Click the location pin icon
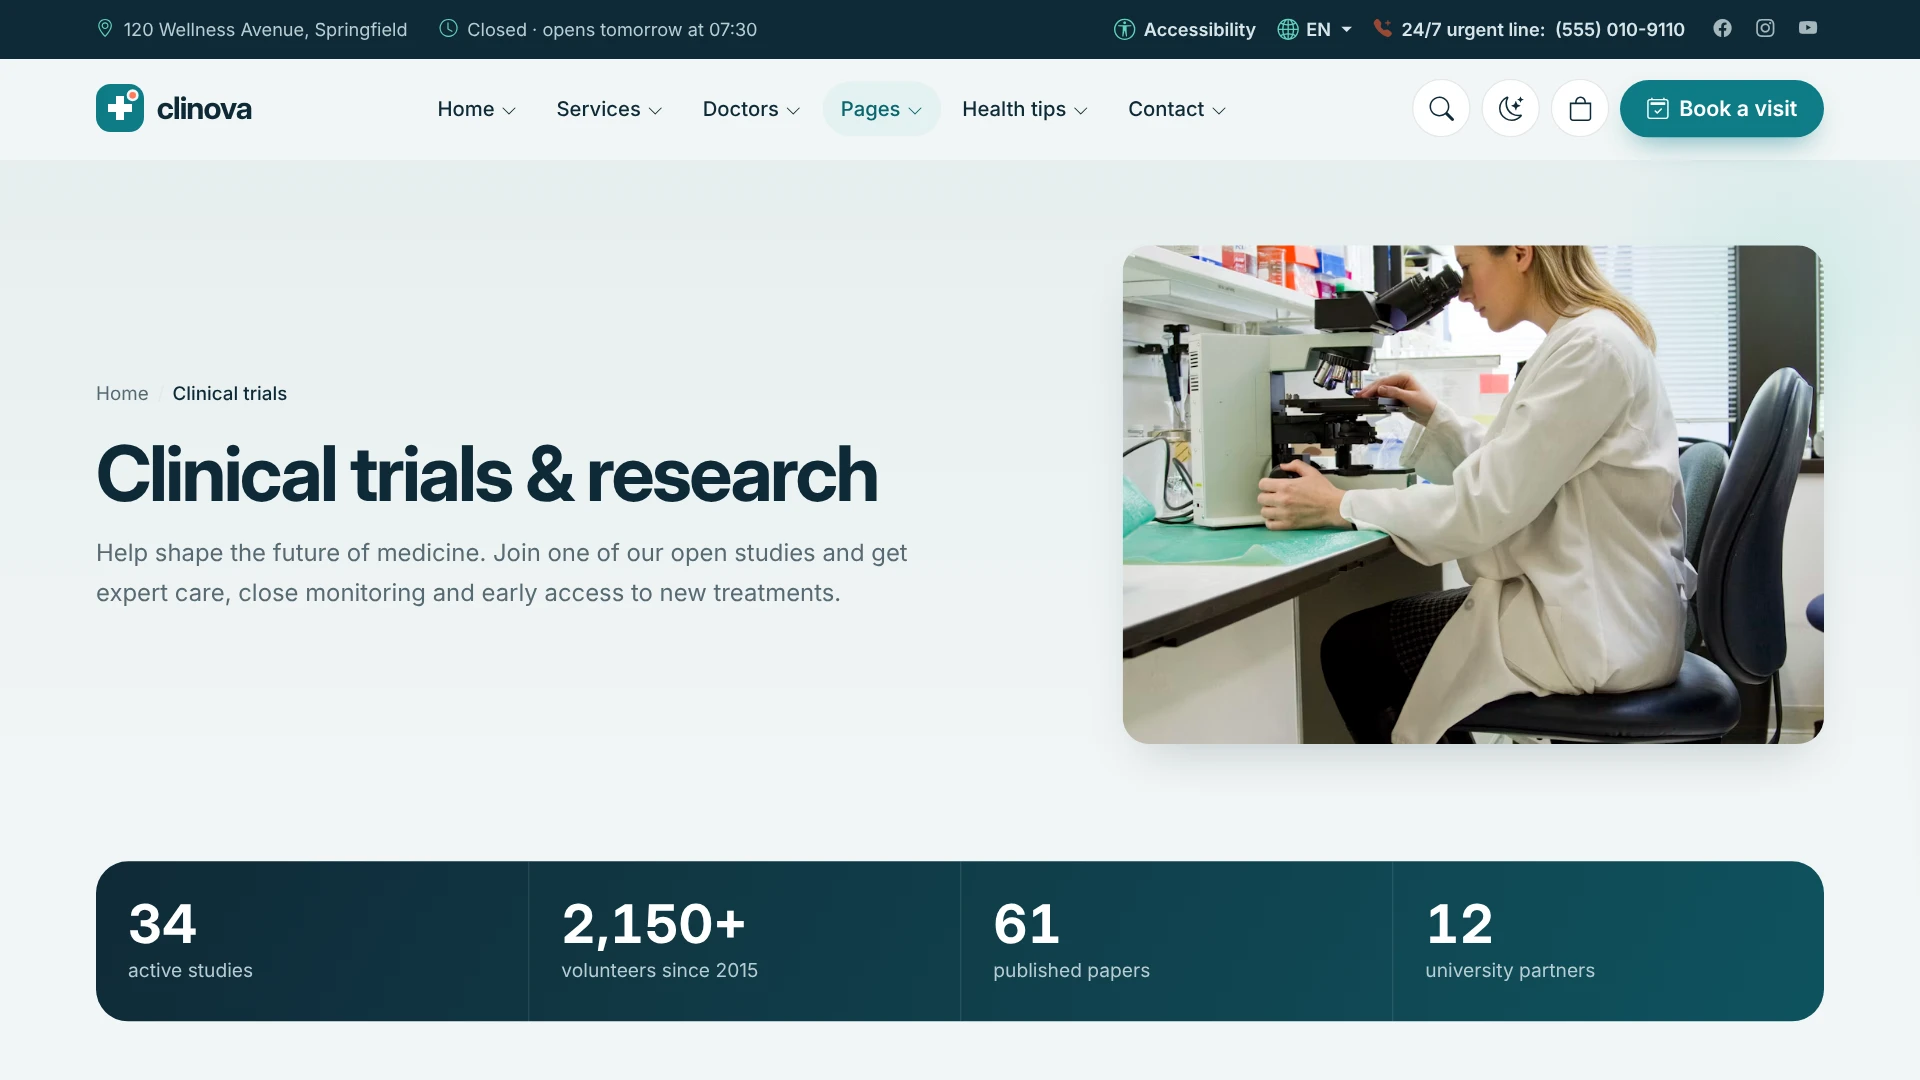This screenshot has height=1080, width=1920. click(105, 29)
